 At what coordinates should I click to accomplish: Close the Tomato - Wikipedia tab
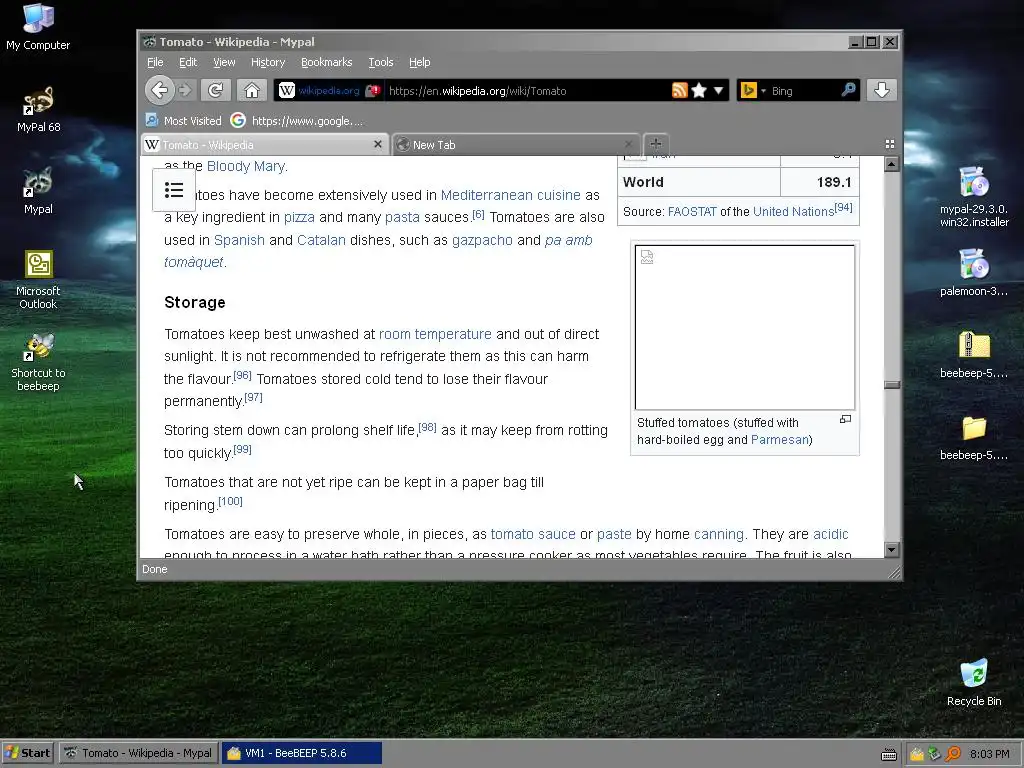pyautogui.click(x=377, y=144)
